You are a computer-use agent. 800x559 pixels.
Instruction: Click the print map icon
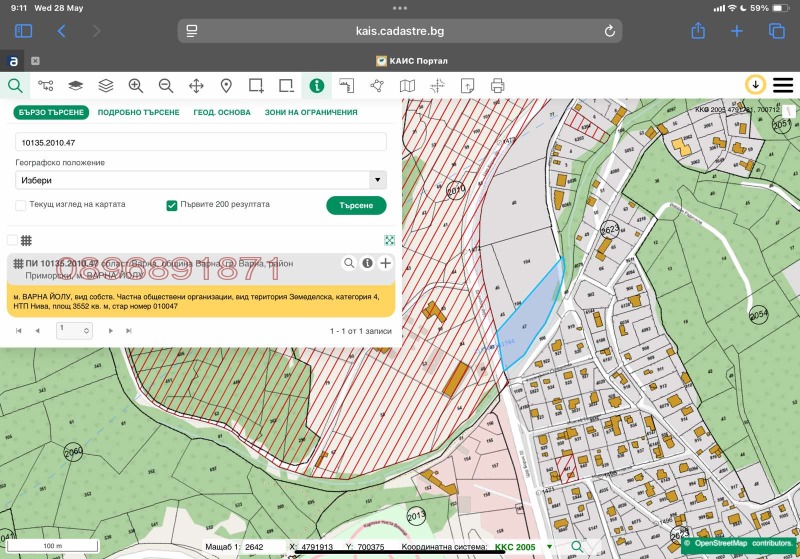497,86
